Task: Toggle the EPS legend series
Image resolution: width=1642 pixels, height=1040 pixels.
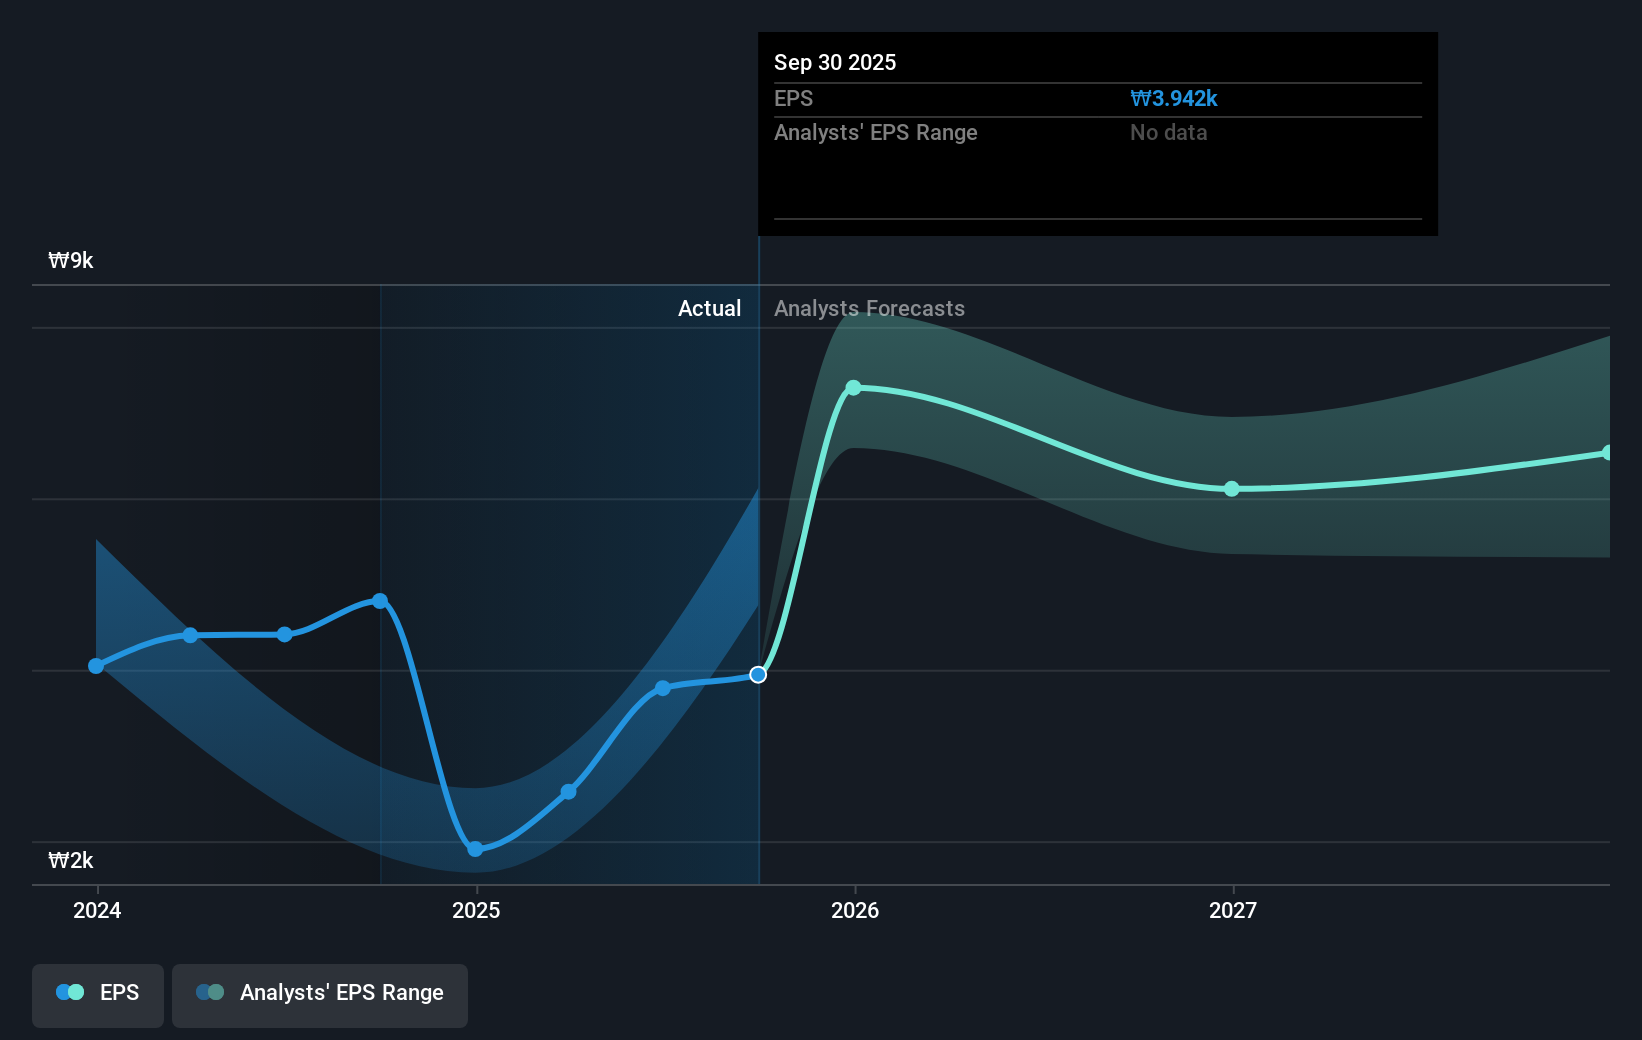Action: point(98,995)
